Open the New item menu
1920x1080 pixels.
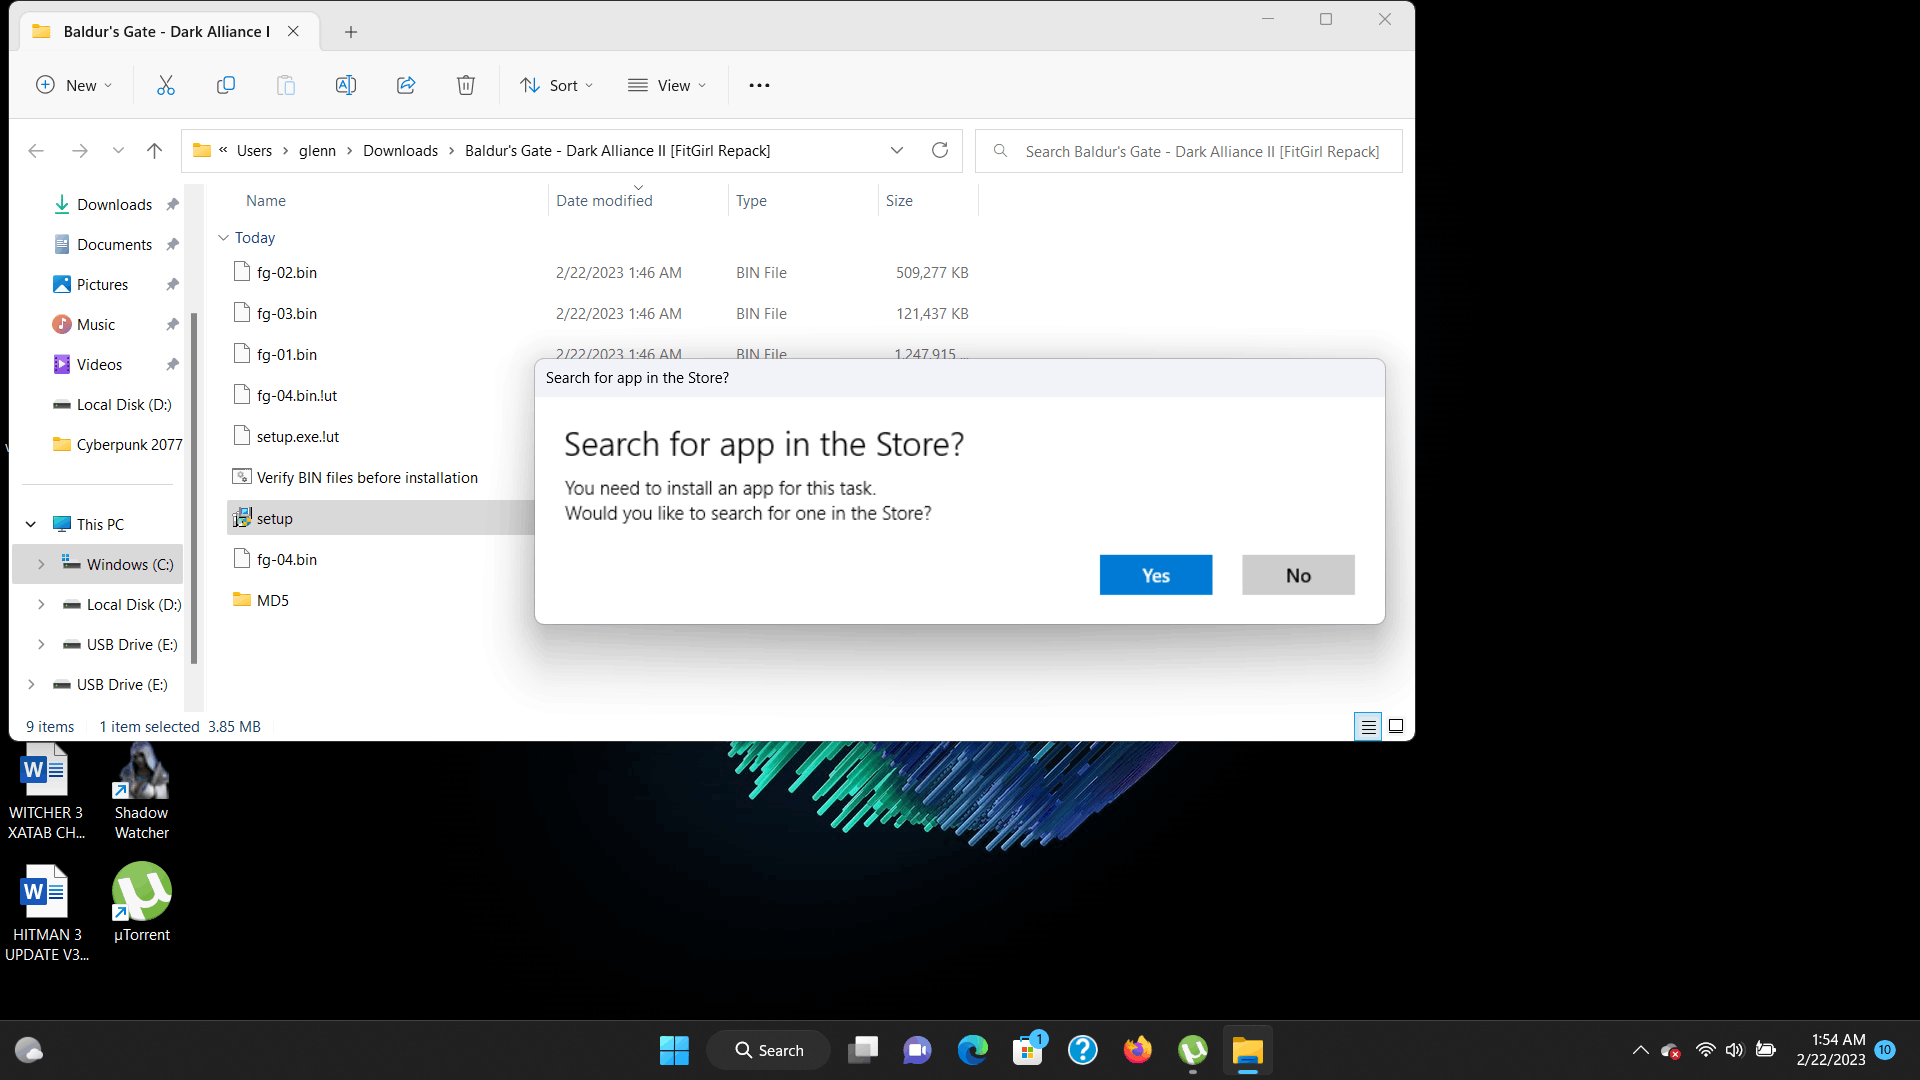tap(74, 85)
